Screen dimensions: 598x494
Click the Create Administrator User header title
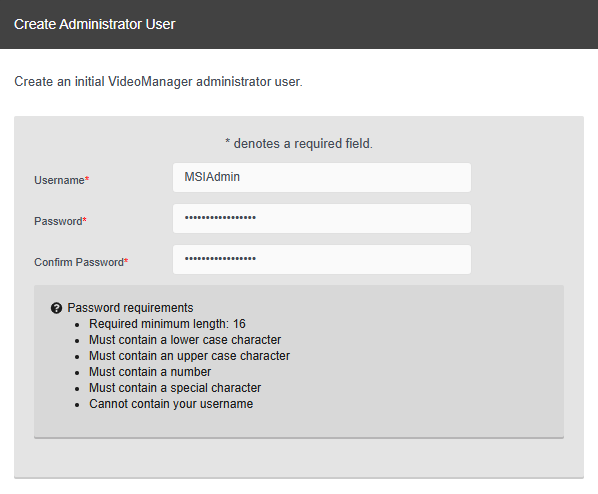[x=95, y=24]
